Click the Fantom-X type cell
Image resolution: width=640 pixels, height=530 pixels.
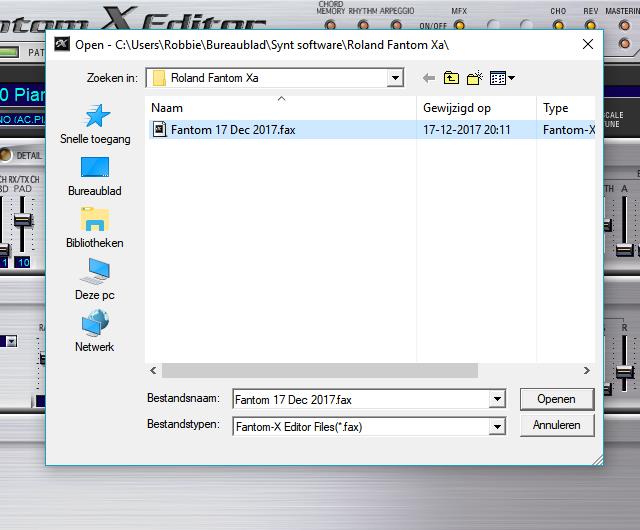tap(569, 130)
